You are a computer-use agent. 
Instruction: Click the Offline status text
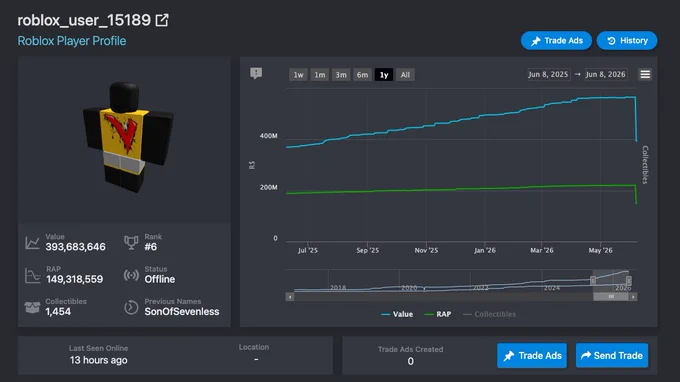pyautogui.click(x=160, y=279)
